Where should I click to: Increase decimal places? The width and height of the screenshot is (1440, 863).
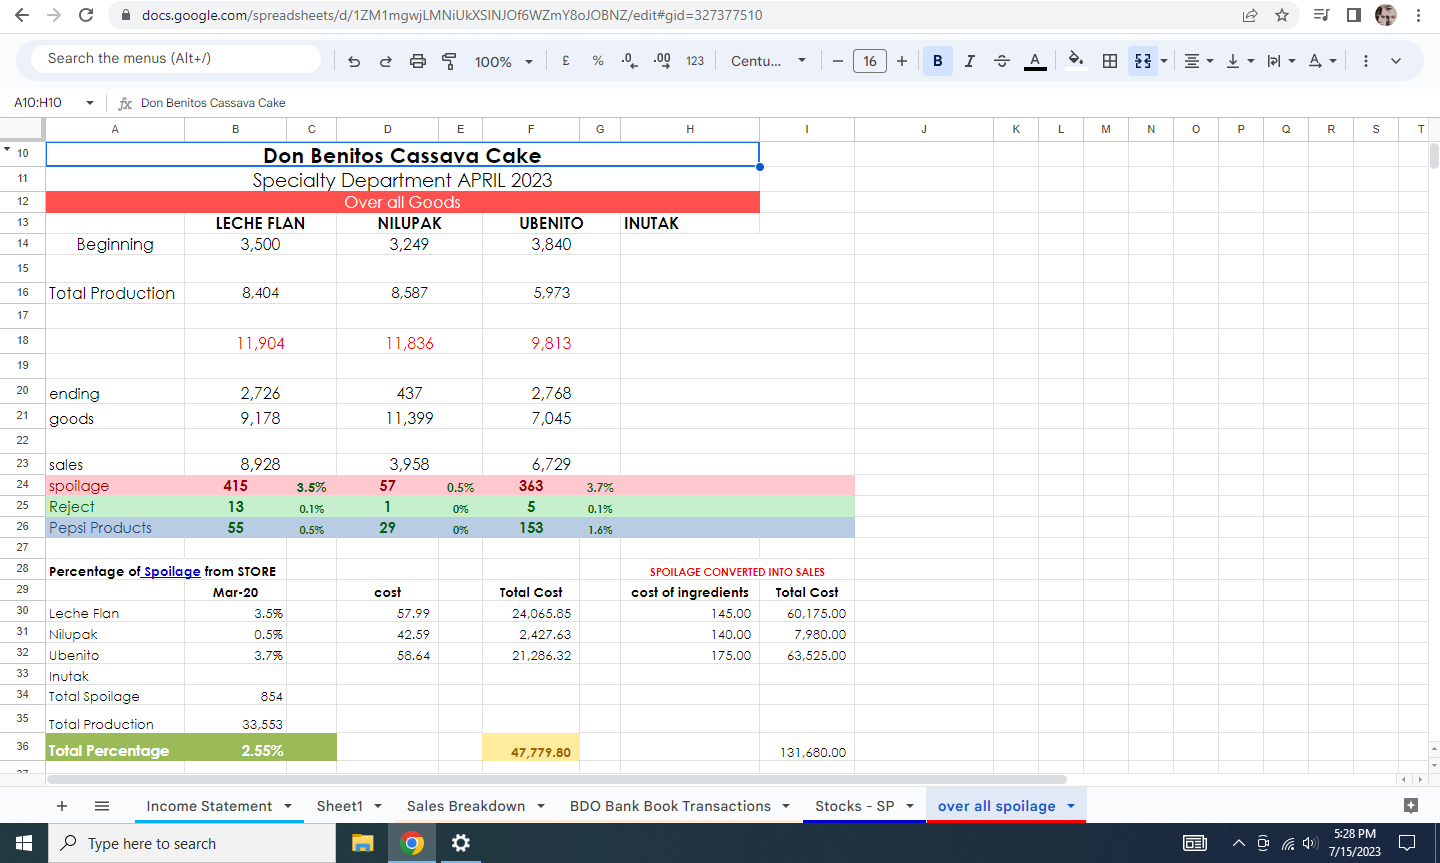click(x=662, y=61)
